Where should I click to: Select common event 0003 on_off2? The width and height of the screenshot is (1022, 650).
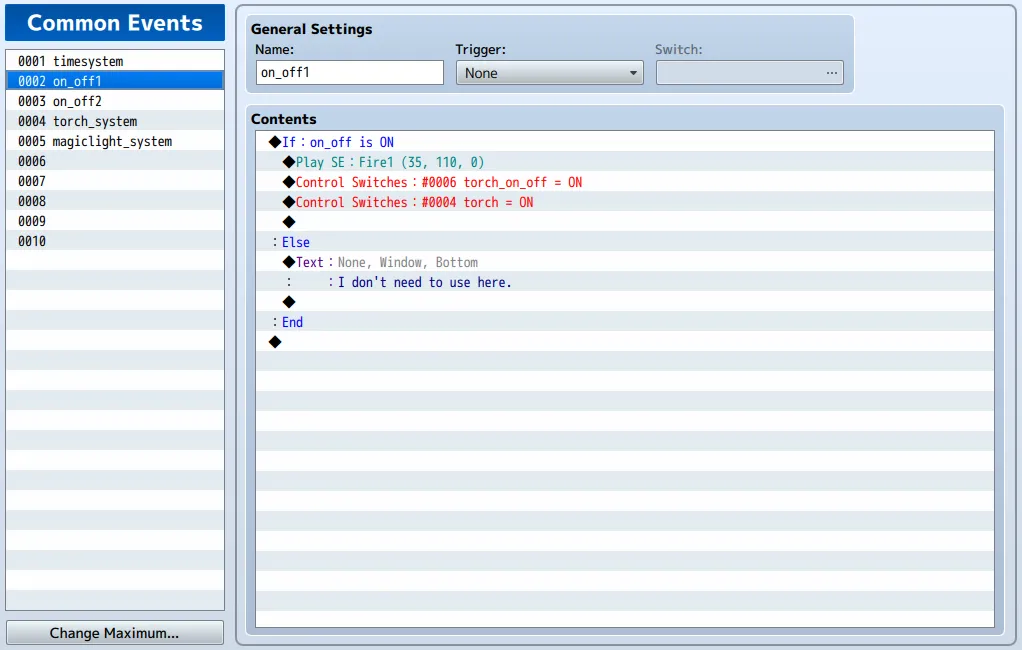pos(115,101)
